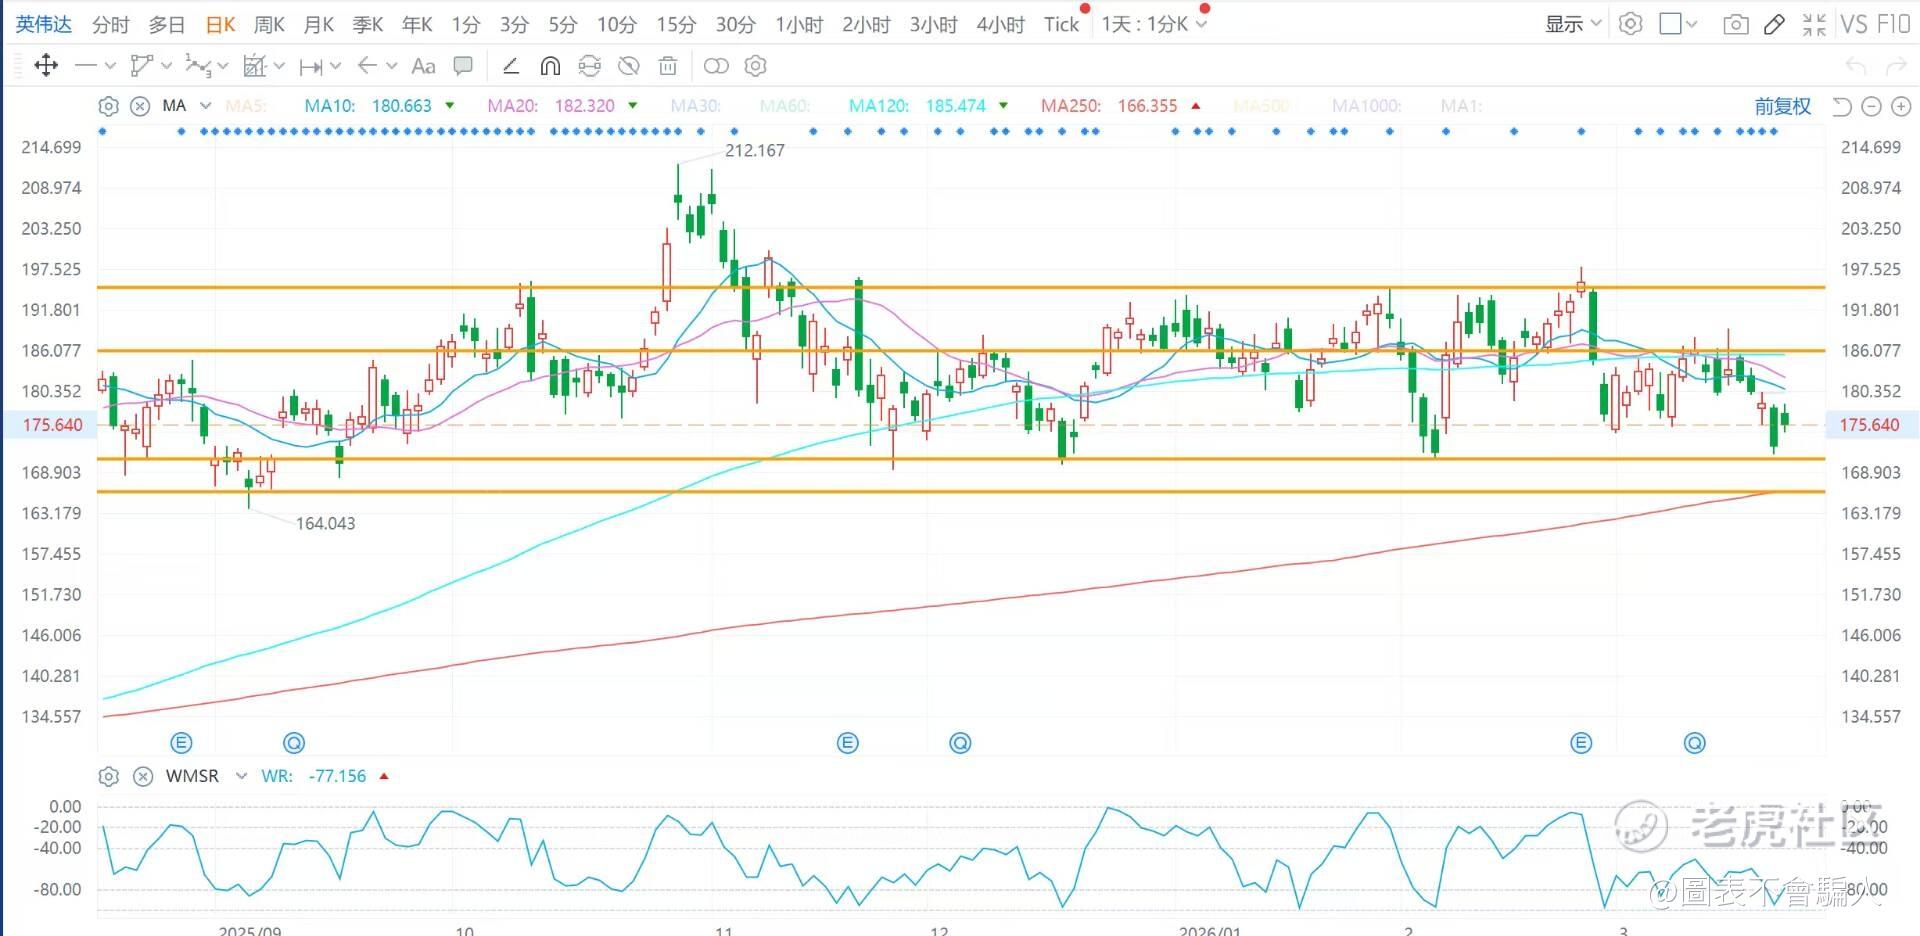This screenshot has height=936, width=1920.
Task: Switch to the 30分 timeframe tab
Action: point(735,24)
